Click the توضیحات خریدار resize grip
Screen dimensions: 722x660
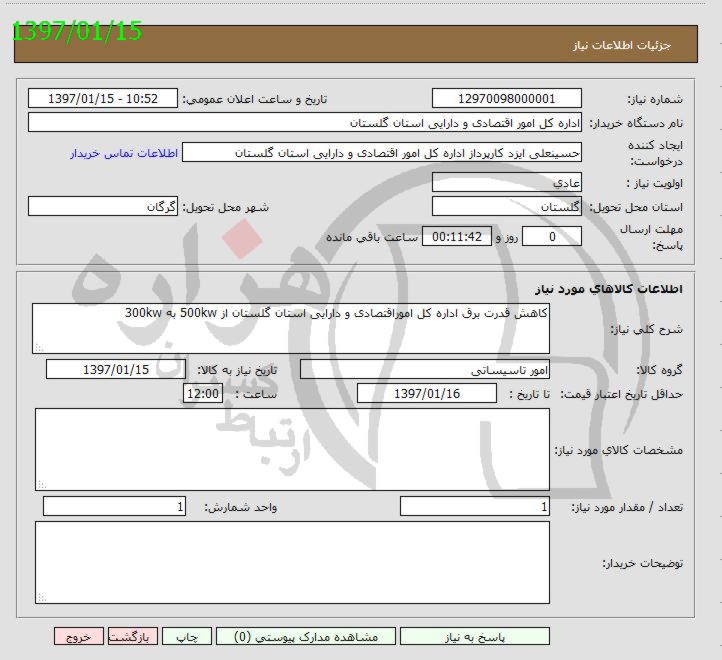pos(41,598)
